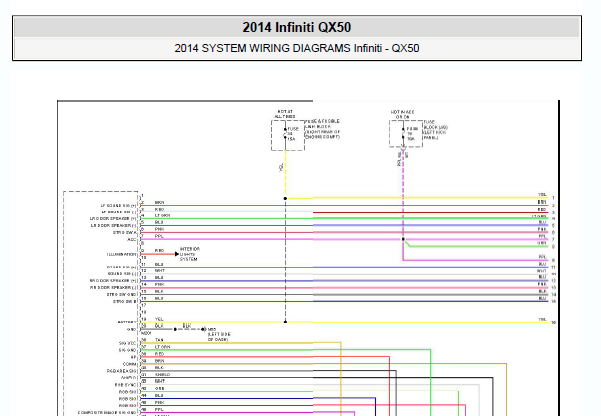Click the "BRN" label on the COMM wire
This screenshot has height=416, width=601.
click(x=159, y=361)
